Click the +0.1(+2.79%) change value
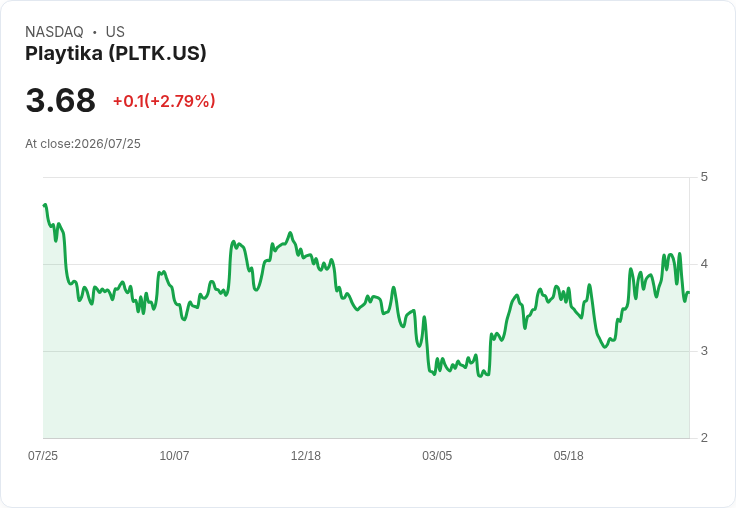This screenshot has height=508, width=736. pyautogui.click(x=164, y=100)
